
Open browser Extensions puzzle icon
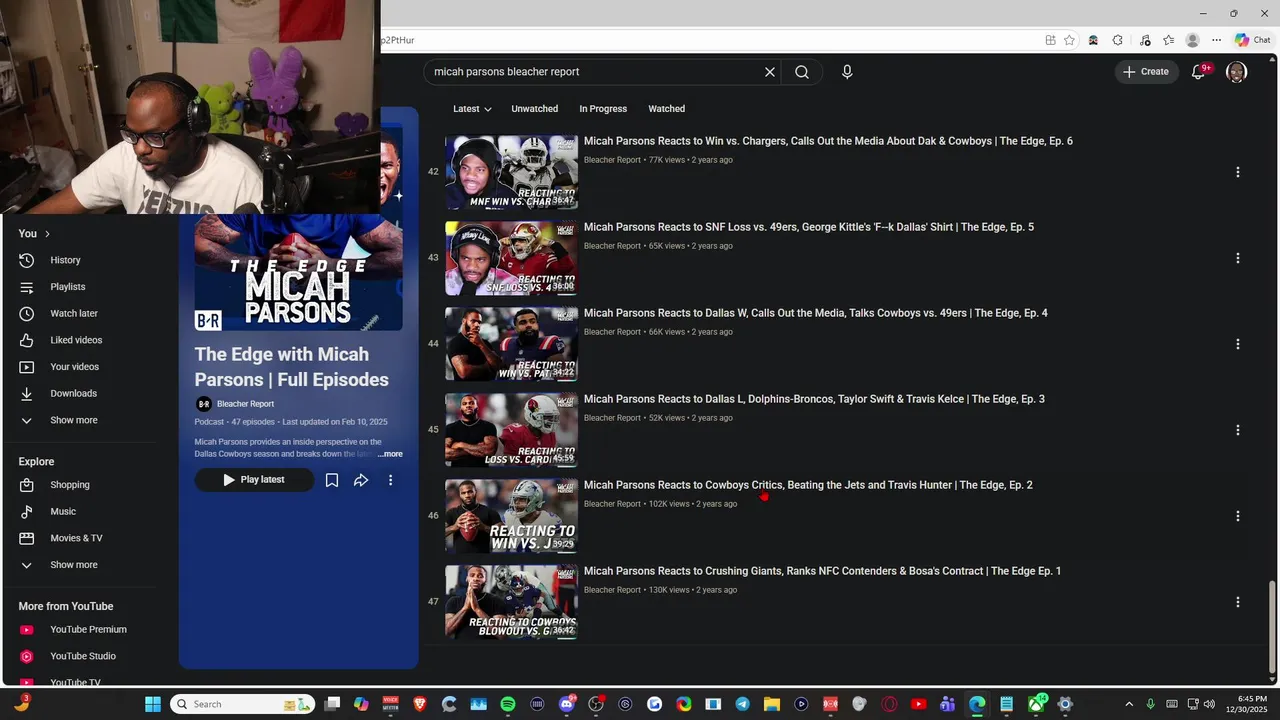(x=1118, y=40)
